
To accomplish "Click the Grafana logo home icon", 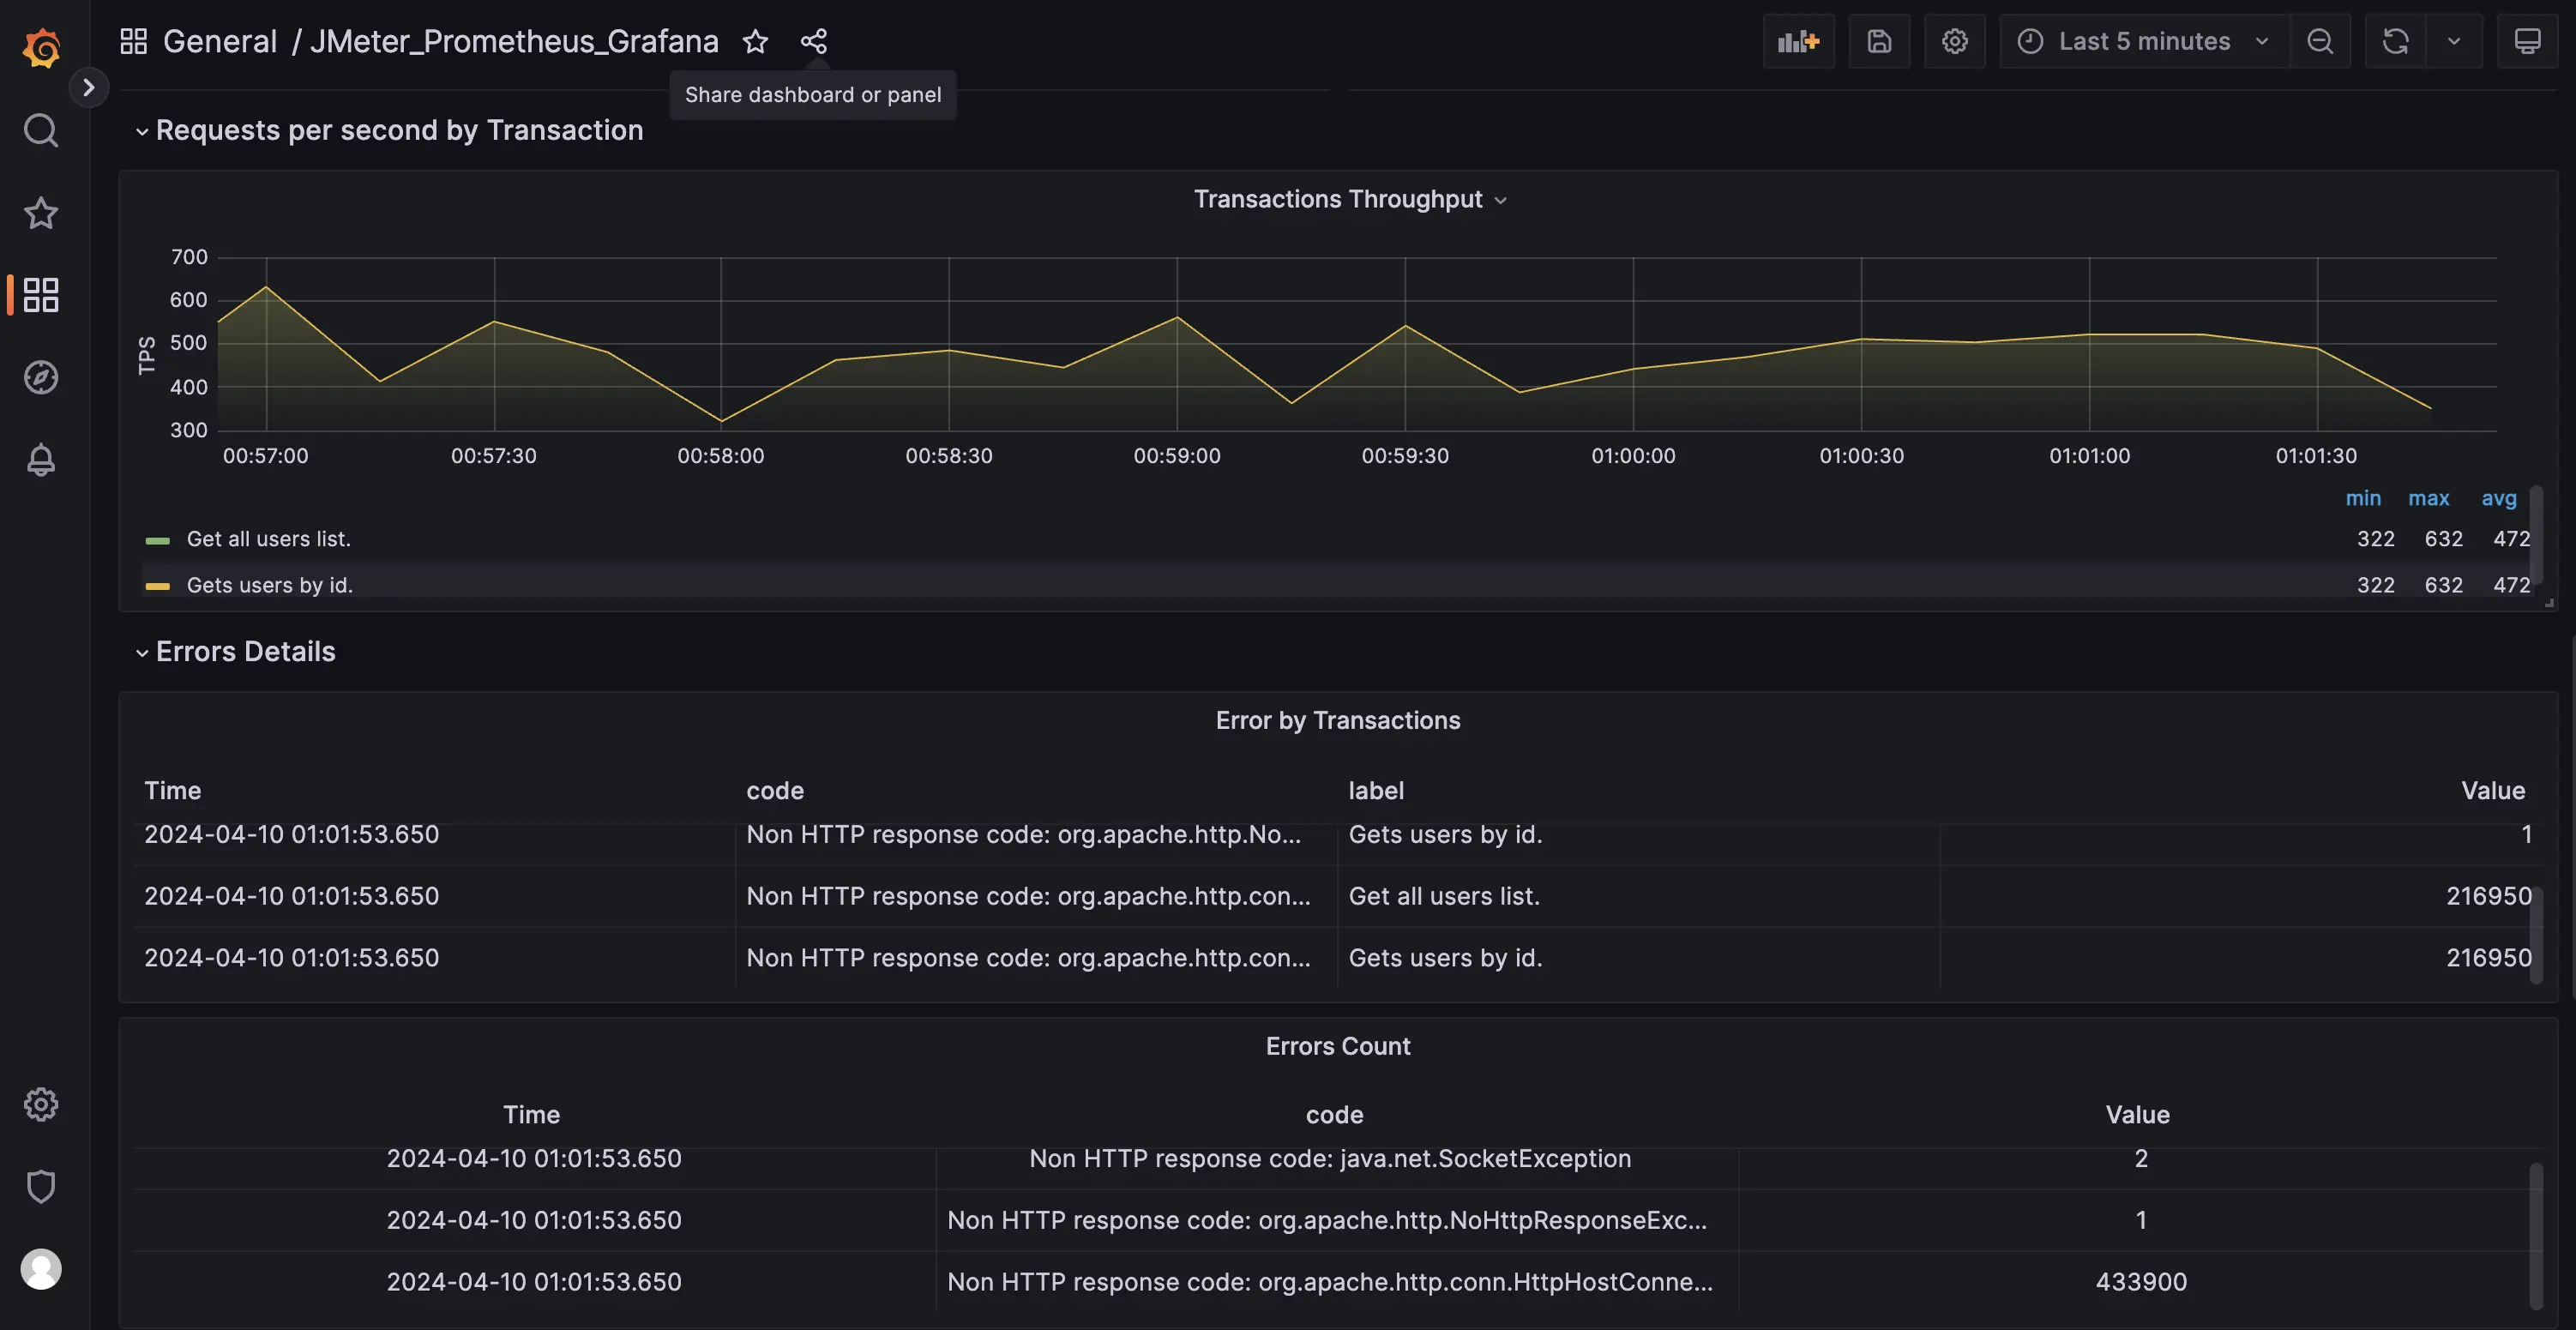I will (x=41, y=47).
